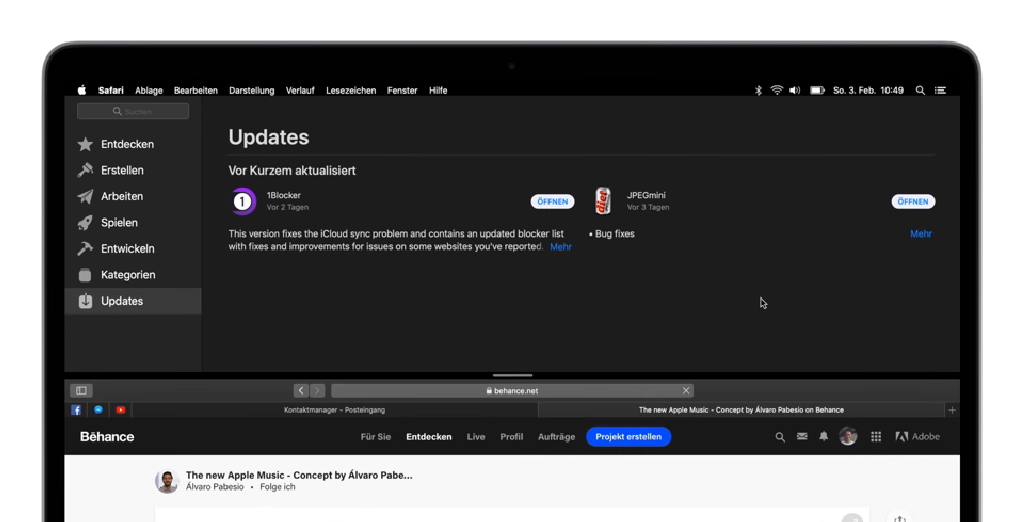1035x522 pixels.
Task: Click the blue Projekt erstellen button
Action: (x=628, y=437)
